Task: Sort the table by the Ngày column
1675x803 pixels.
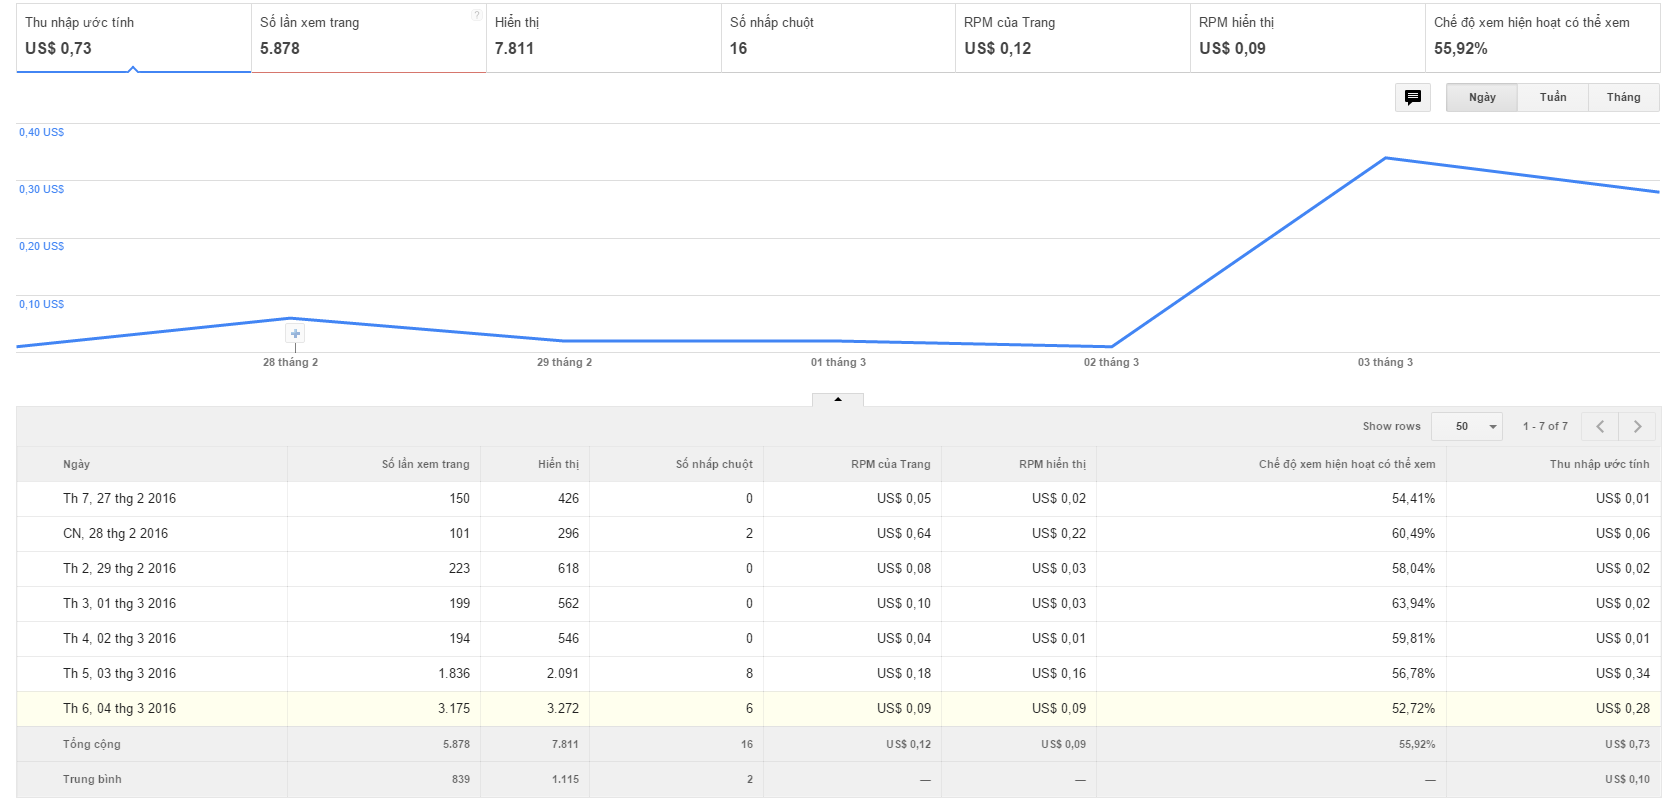Action: pyautogui.click(x=77, y=464)
